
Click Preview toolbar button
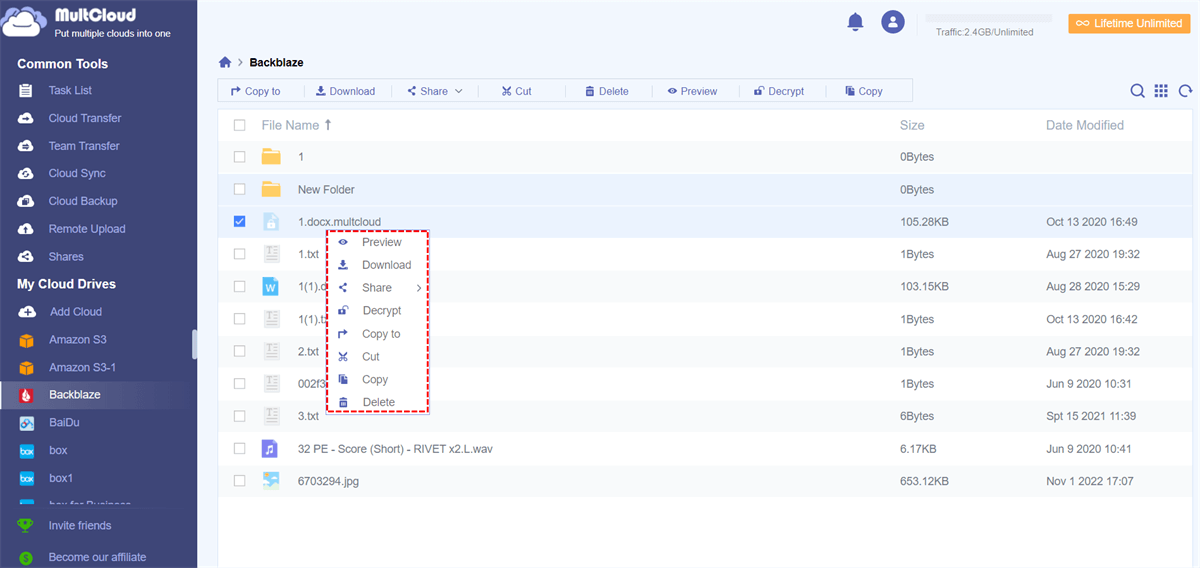point(692,91)
